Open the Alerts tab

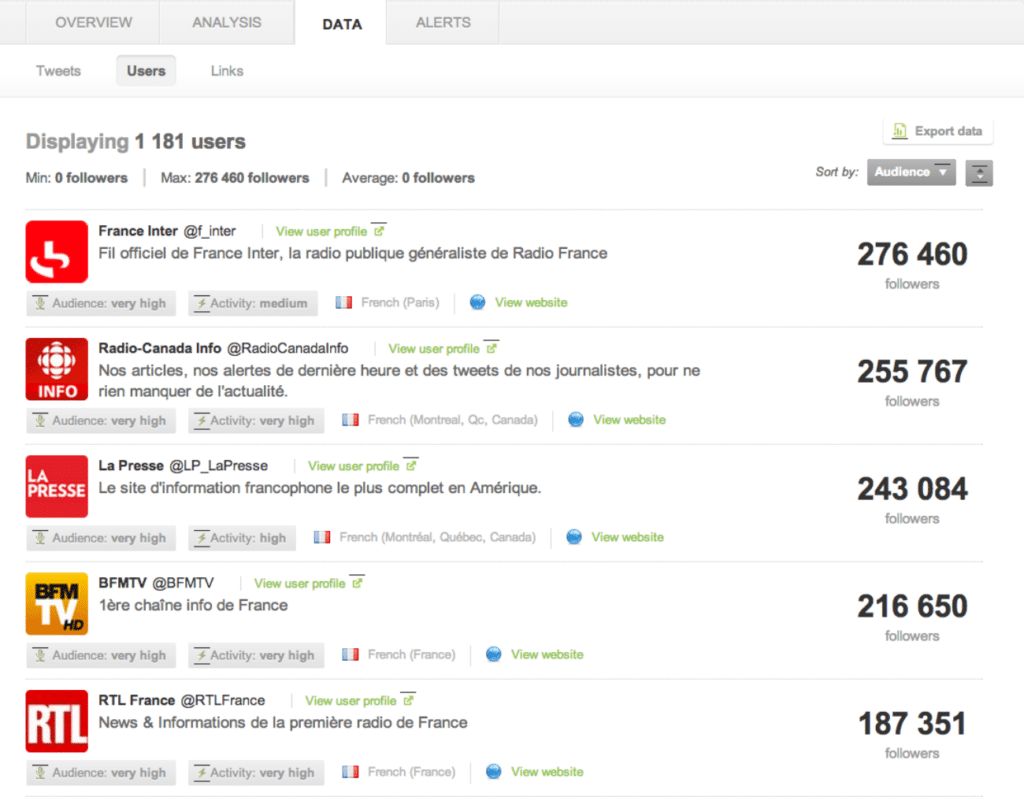(x=443, y=22)
